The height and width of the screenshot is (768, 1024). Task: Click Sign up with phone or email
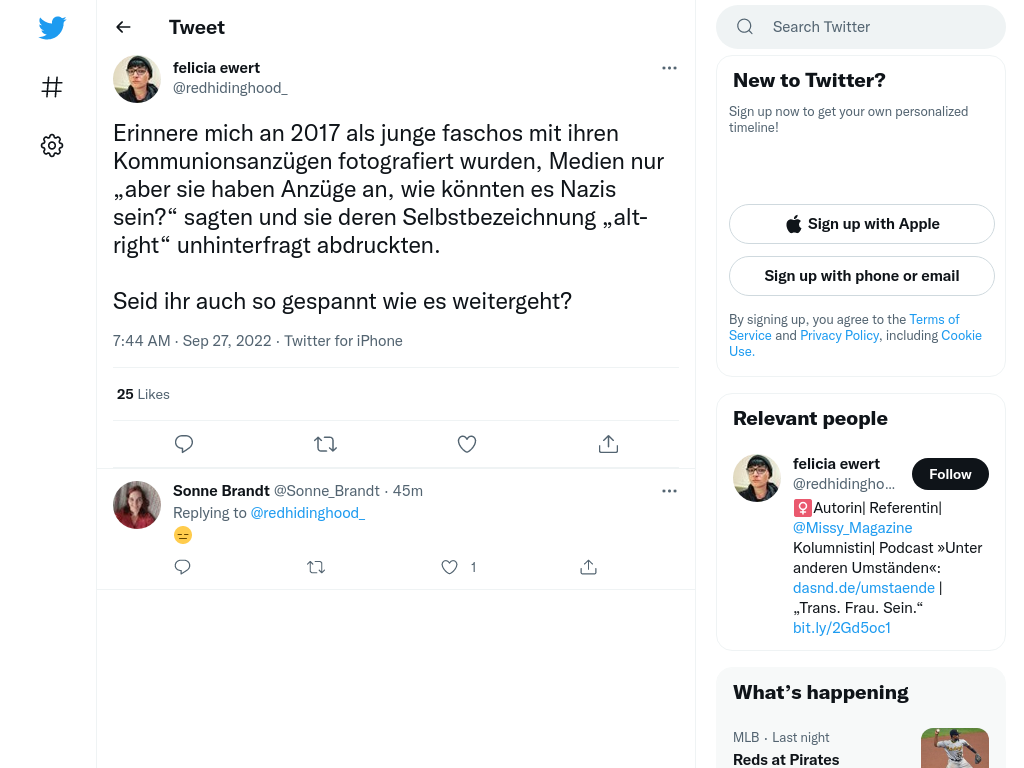tap(861, 276)
